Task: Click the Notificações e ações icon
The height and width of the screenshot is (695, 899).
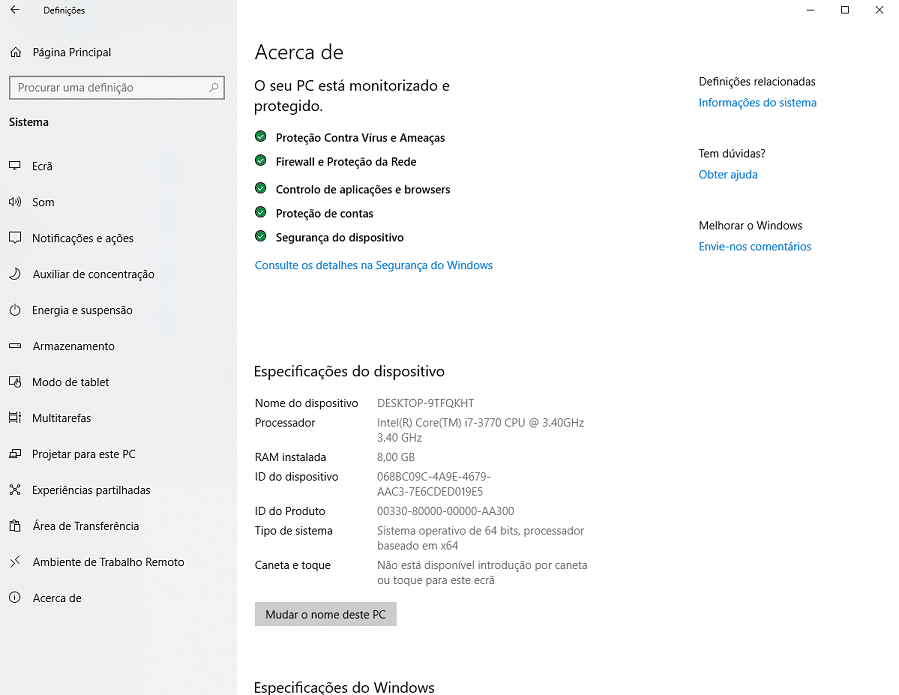Action: pyautogui.click(x=15, y=238)
